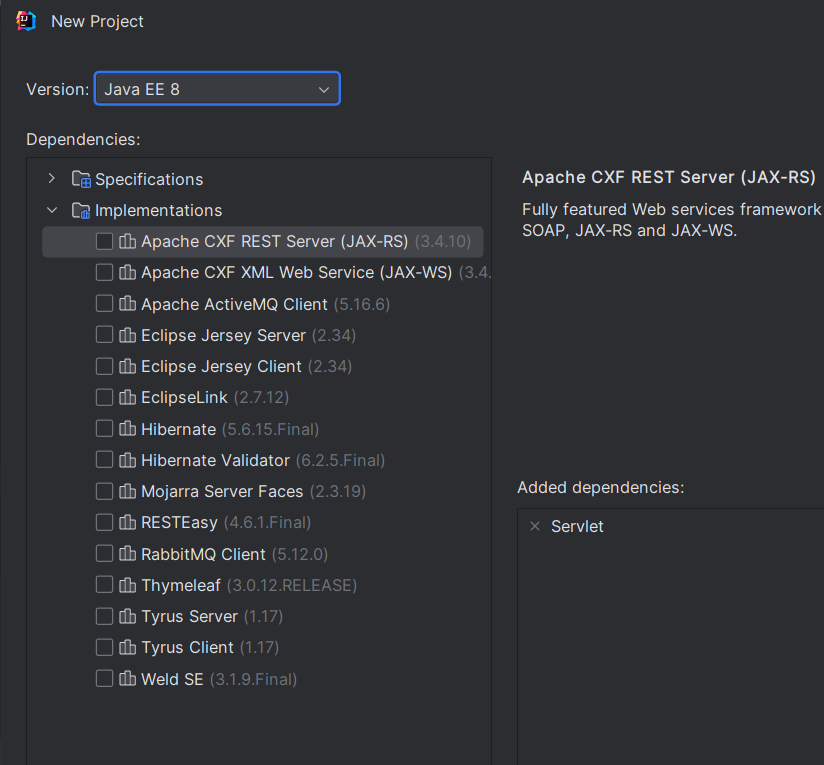Viewport: 824px width, 765px height.
Task: Expand the Specifications tree node
Action: [52, 179]
